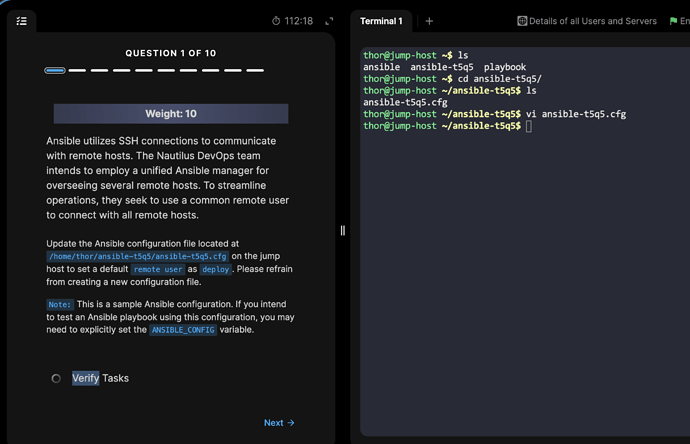Click the 112:18 timer text
Viewport: 690px width, 444px height.
[x=298, y=21]
